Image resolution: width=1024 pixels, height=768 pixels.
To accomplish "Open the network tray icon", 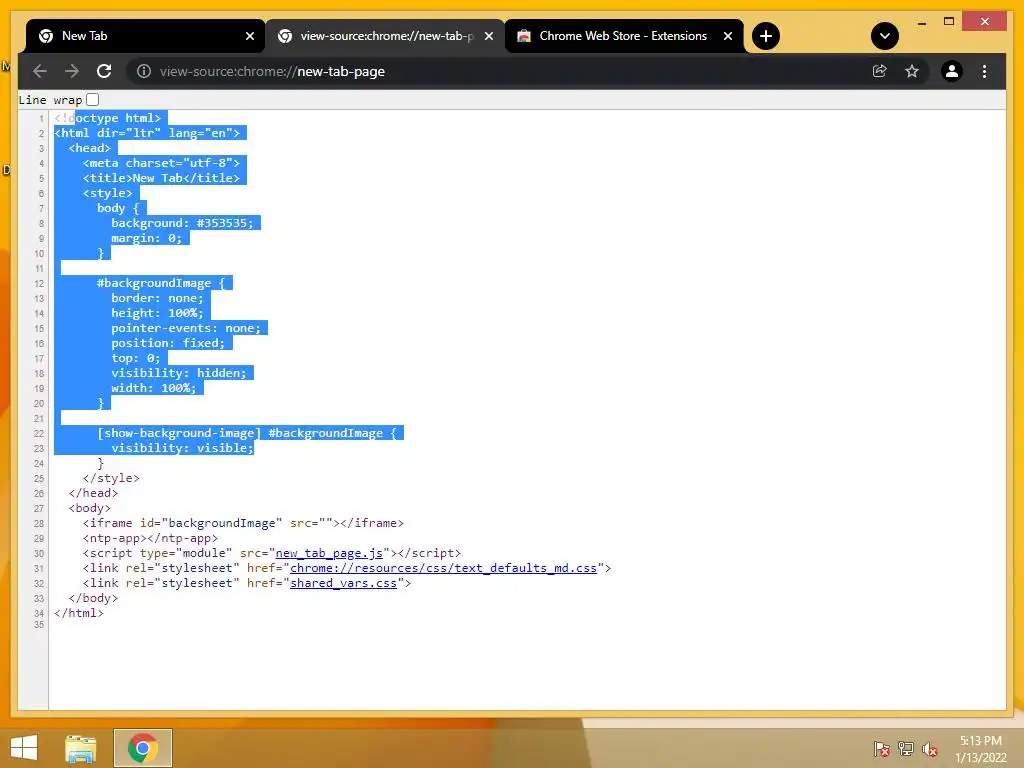I will point(906,748).
